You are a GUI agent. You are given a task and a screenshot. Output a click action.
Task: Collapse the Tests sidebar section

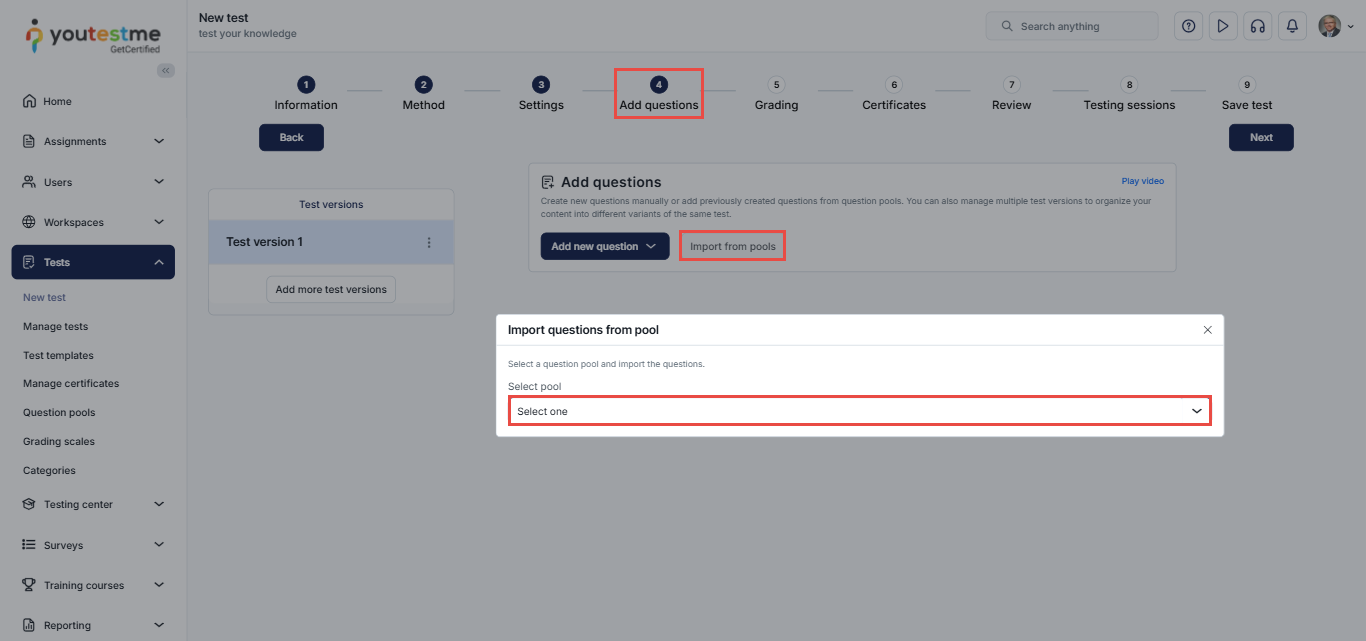[159, 262]
